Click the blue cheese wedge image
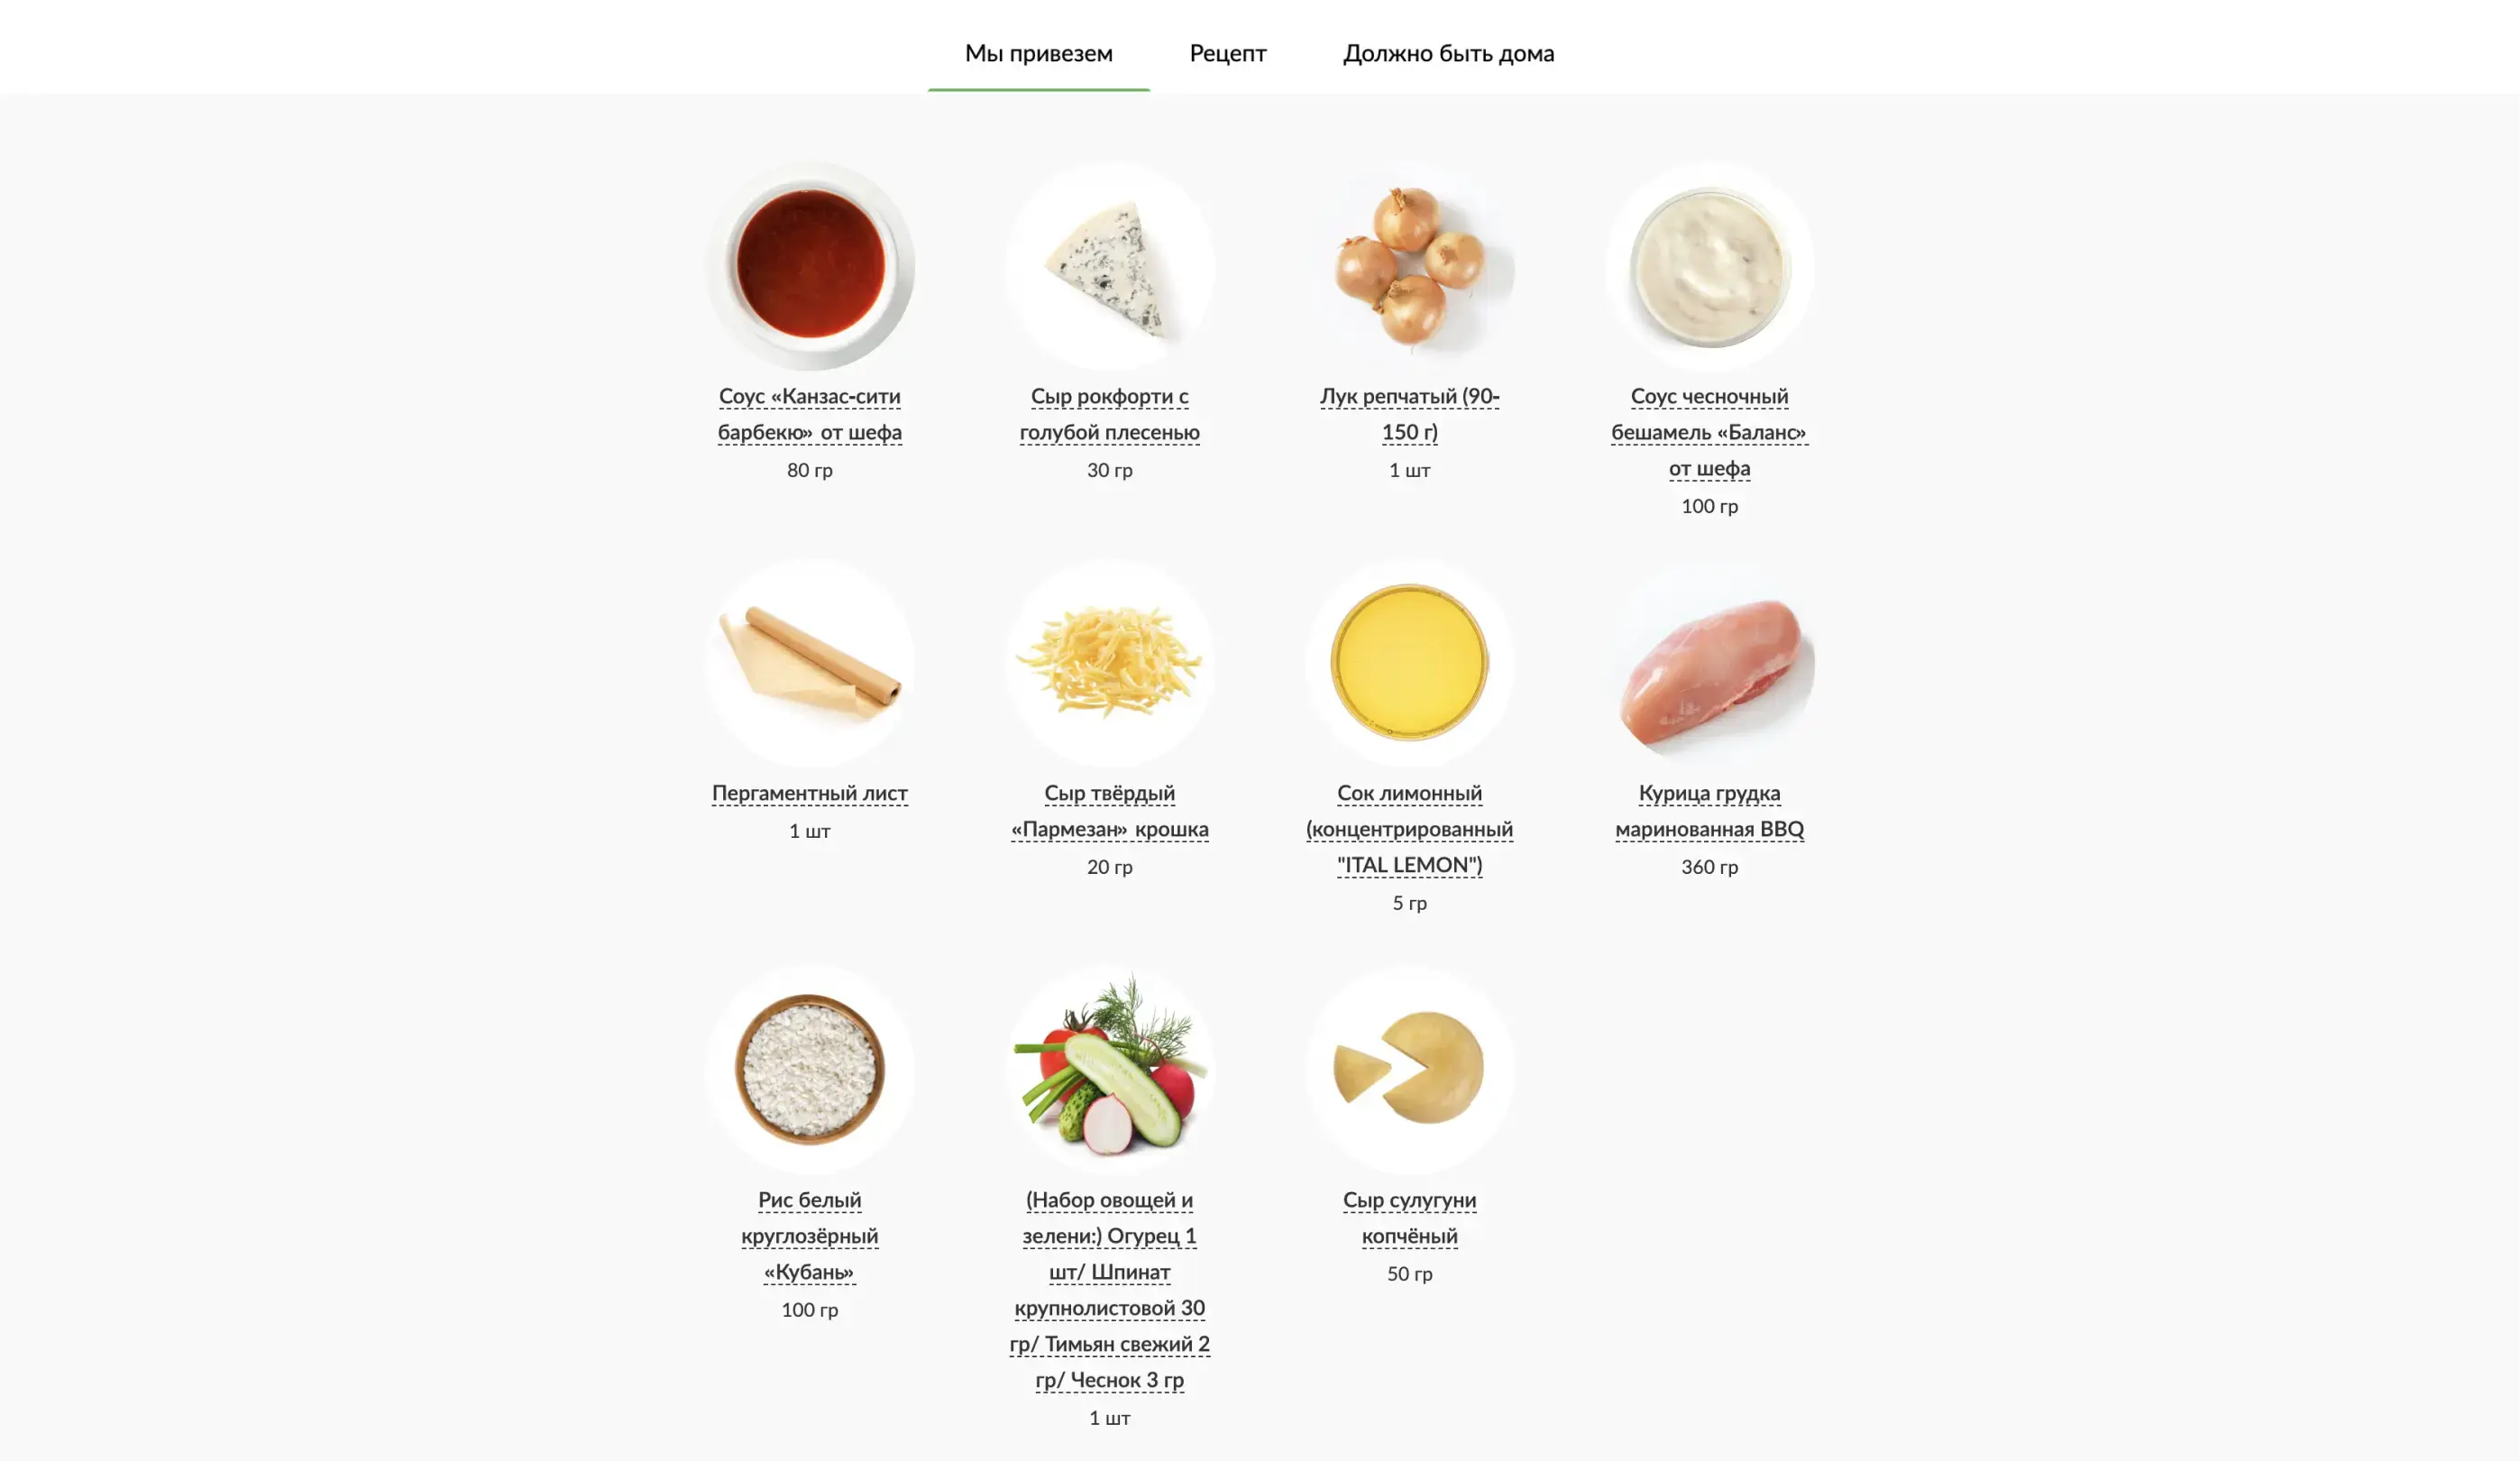Screen dimensions: 2520x1461 point(1110,267)
